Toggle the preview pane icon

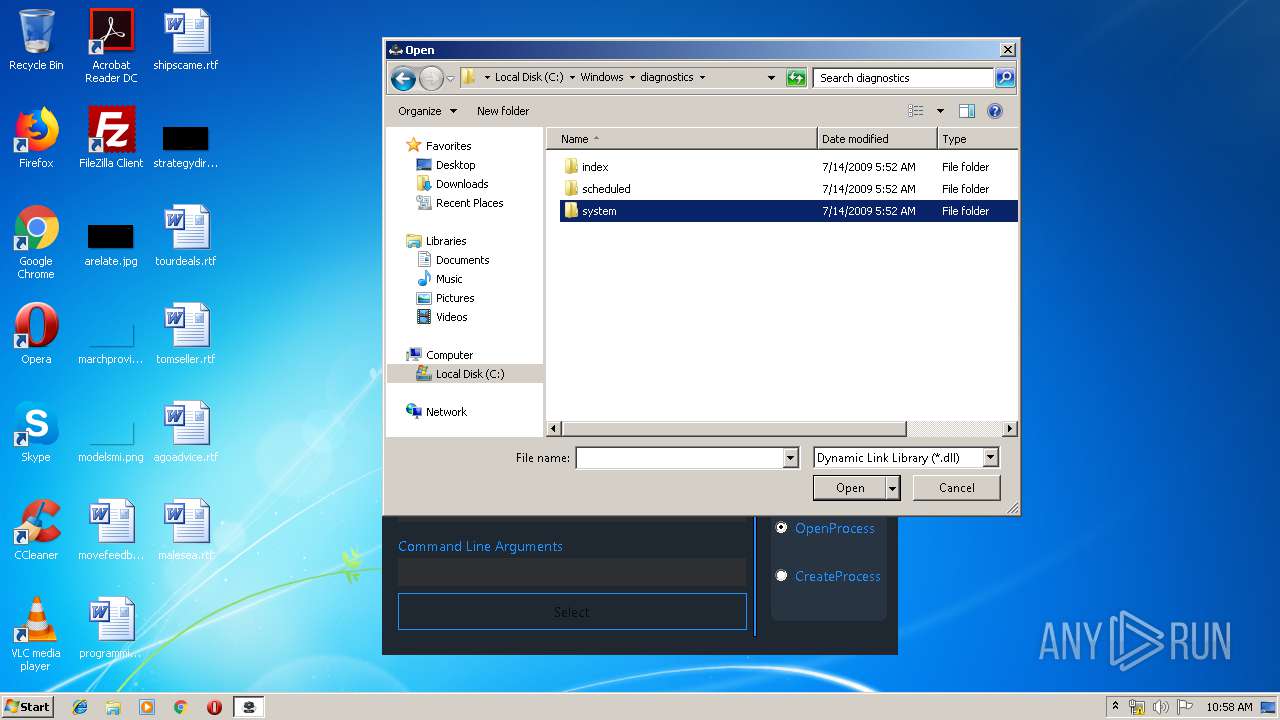point(966,111)
